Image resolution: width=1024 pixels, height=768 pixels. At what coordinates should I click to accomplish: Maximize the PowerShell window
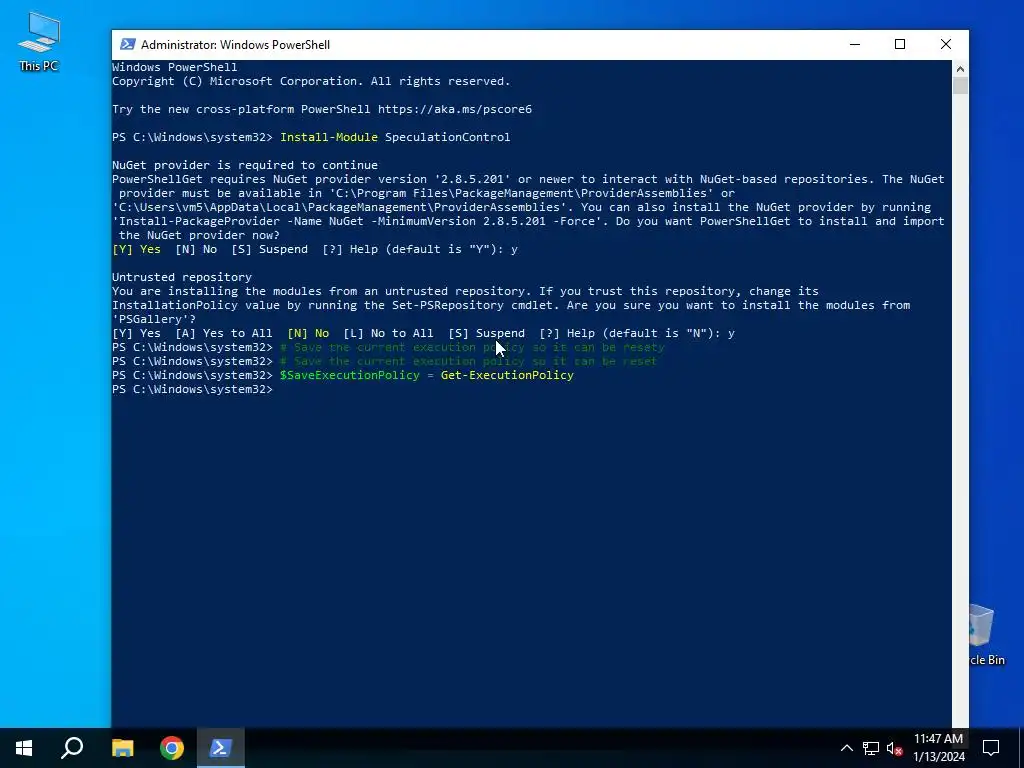900,44
